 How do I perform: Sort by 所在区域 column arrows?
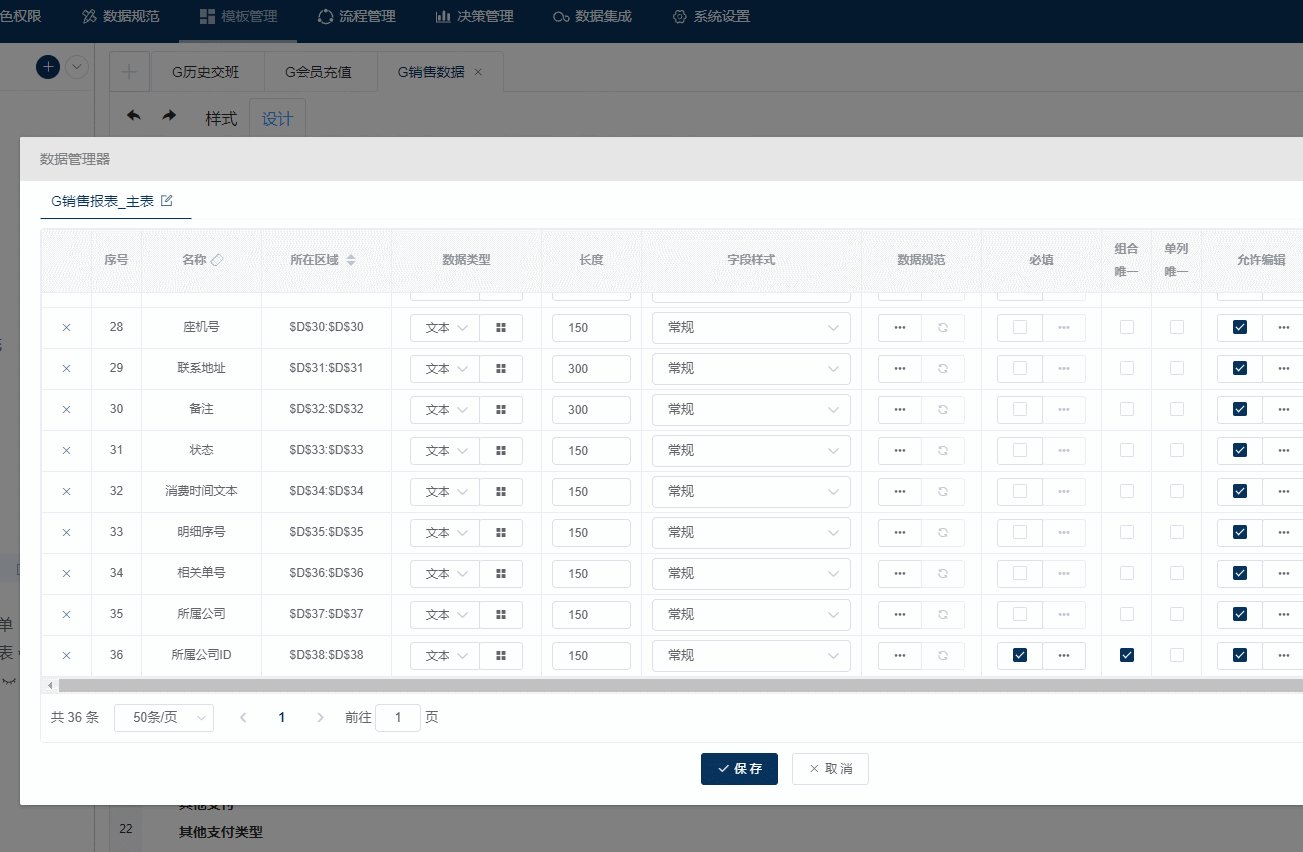(350, 260)
